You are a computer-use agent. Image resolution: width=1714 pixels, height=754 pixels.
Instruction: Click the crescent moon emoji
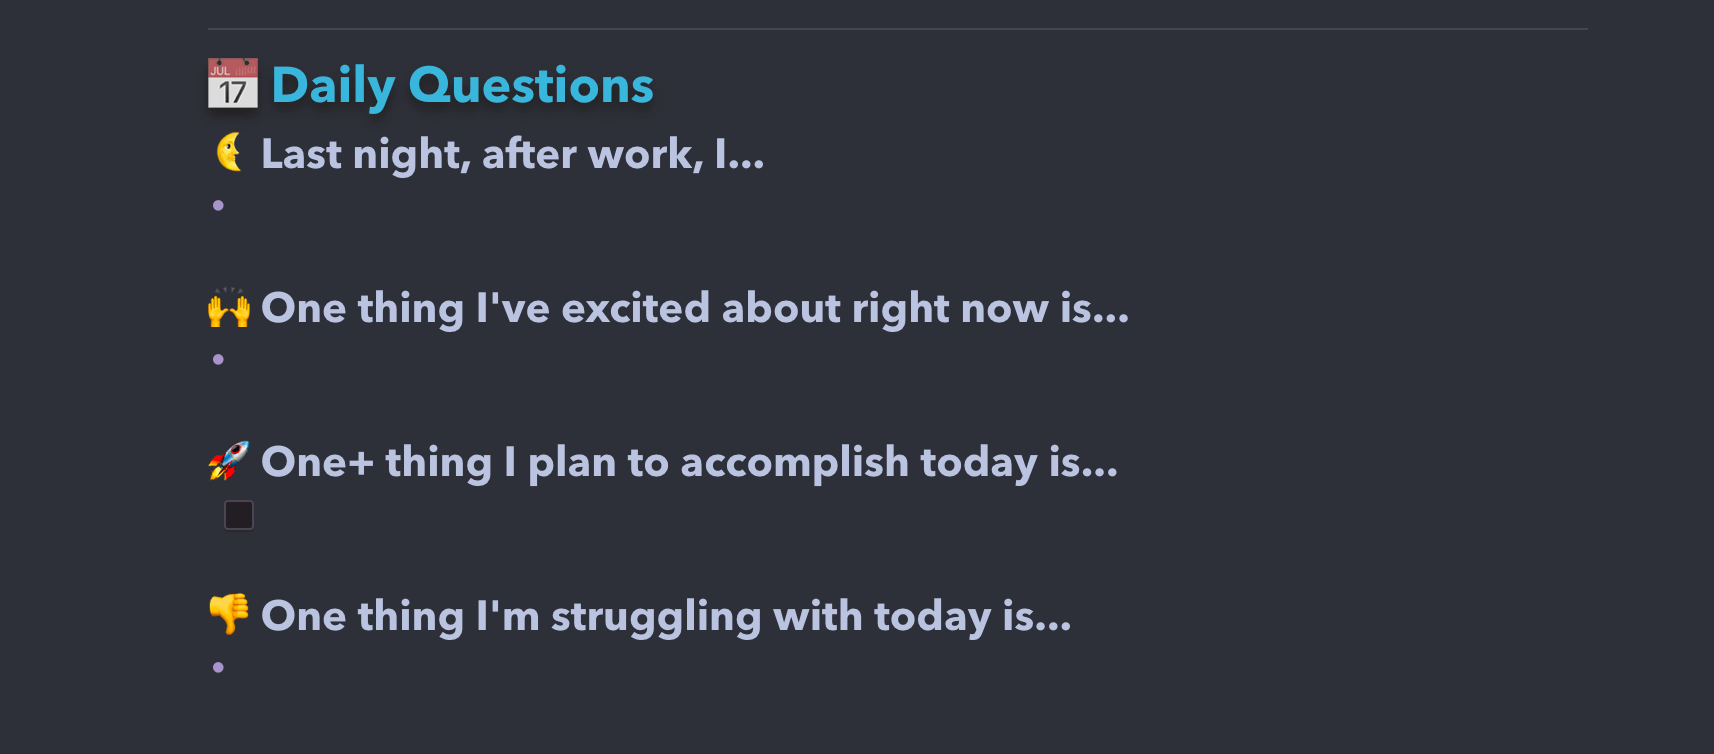(x=230, y=153)
